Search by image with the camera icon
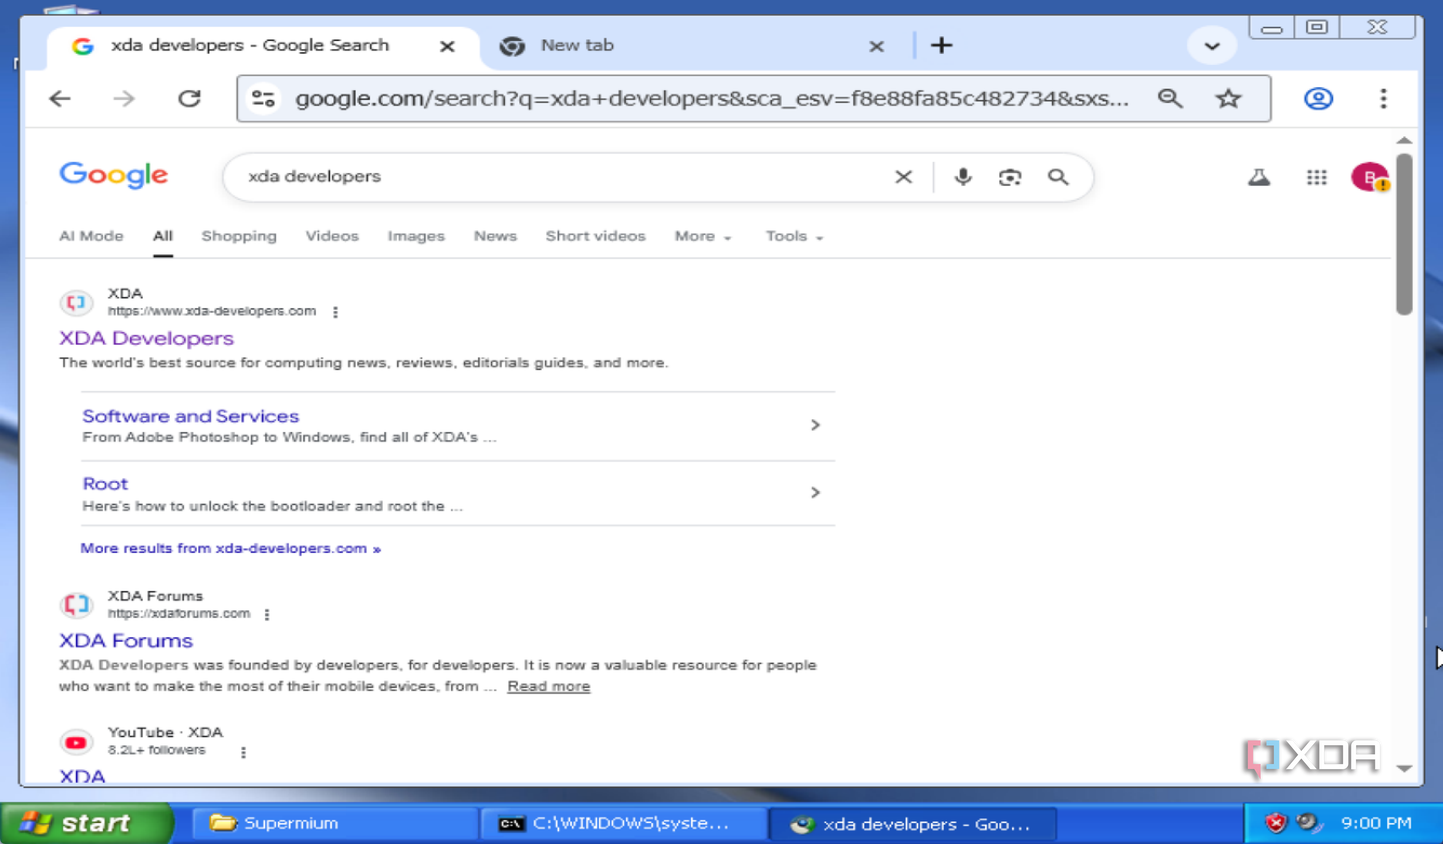Screen dimensions: 1443x844 pyautogui.click(x=1010, y=177)
